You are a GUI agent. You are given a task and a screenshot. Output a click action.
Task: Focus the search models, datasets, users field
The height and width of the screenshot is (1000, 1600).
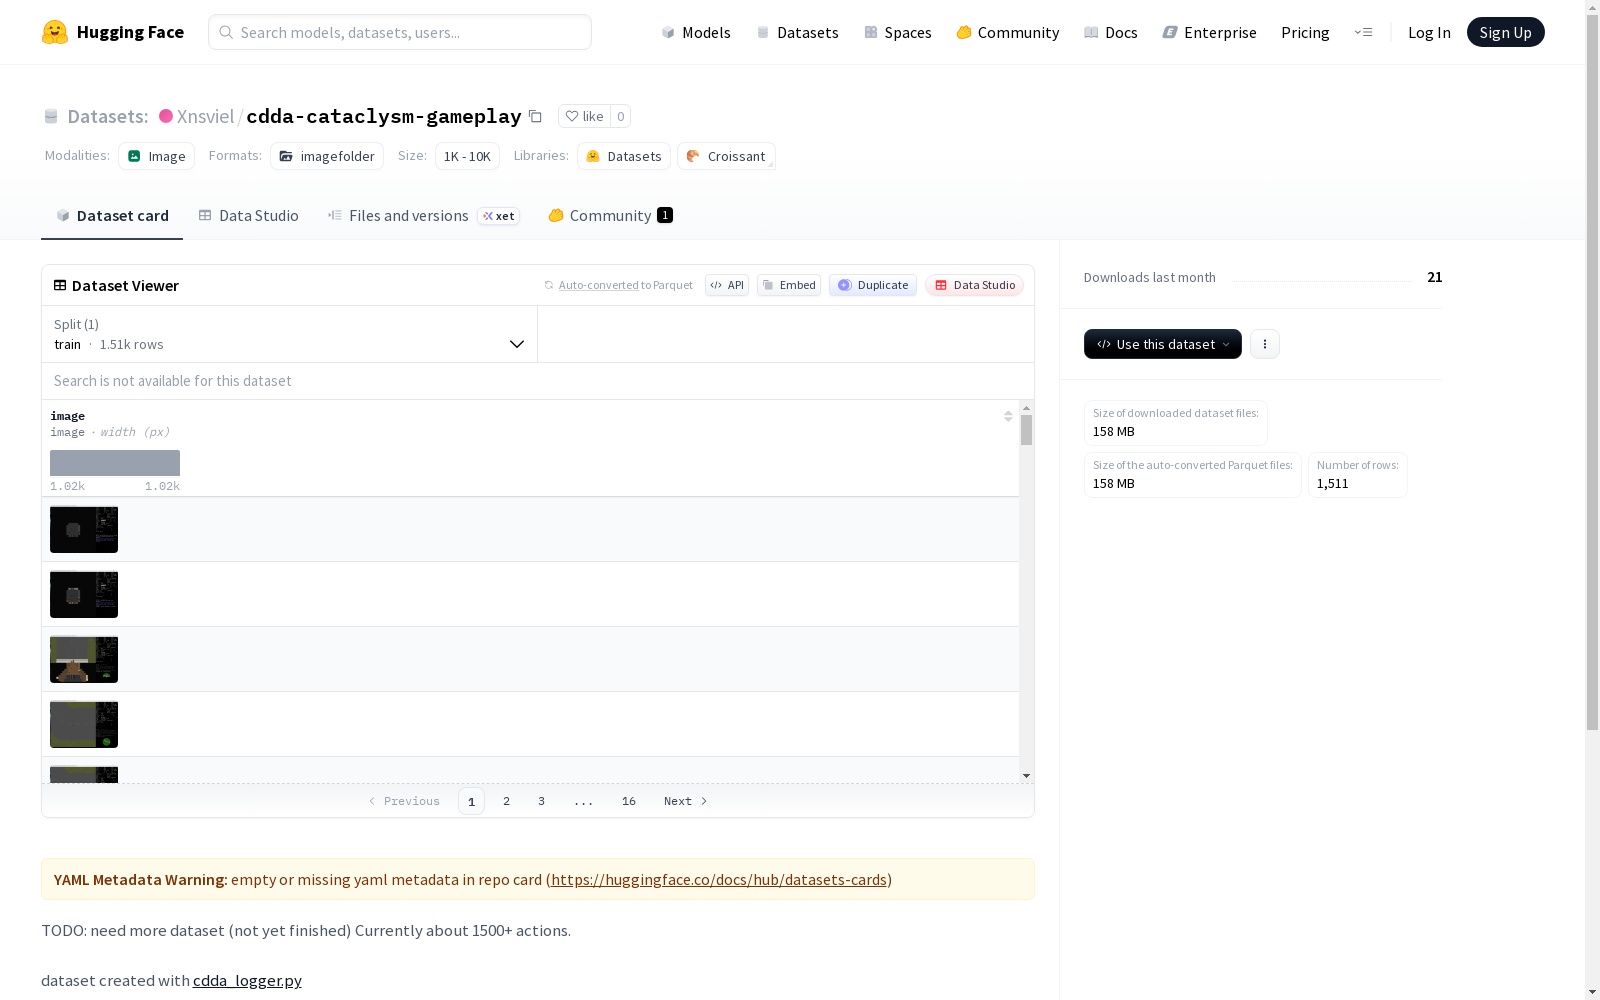tap(400, 32)
